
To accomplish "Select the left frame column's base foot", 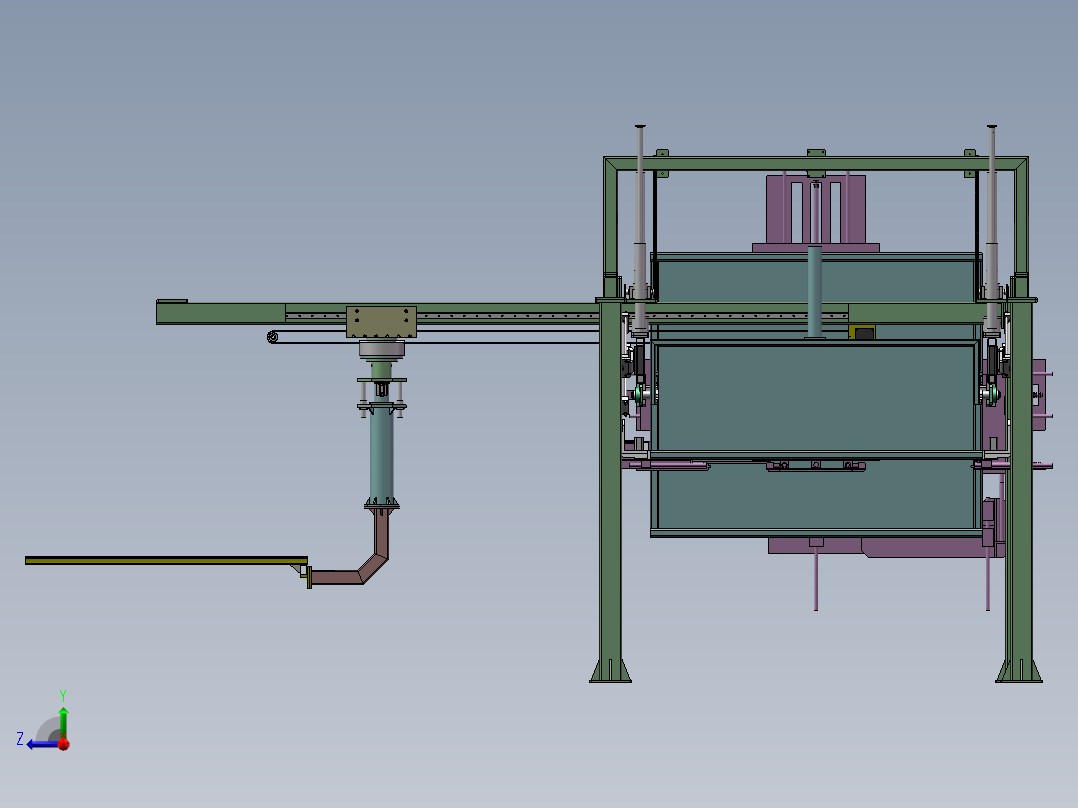I will click(x=610, y=670).
